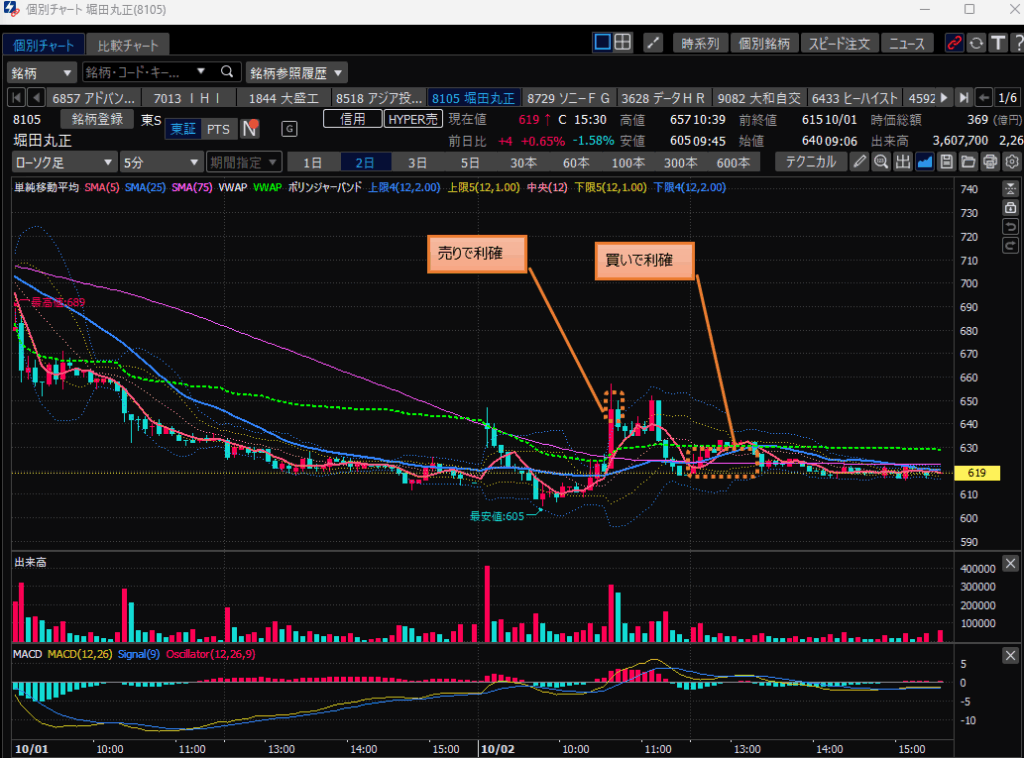1024x758 pixels.
Task: Click the refresh arrows icon
Action: [x=976, y=43]
